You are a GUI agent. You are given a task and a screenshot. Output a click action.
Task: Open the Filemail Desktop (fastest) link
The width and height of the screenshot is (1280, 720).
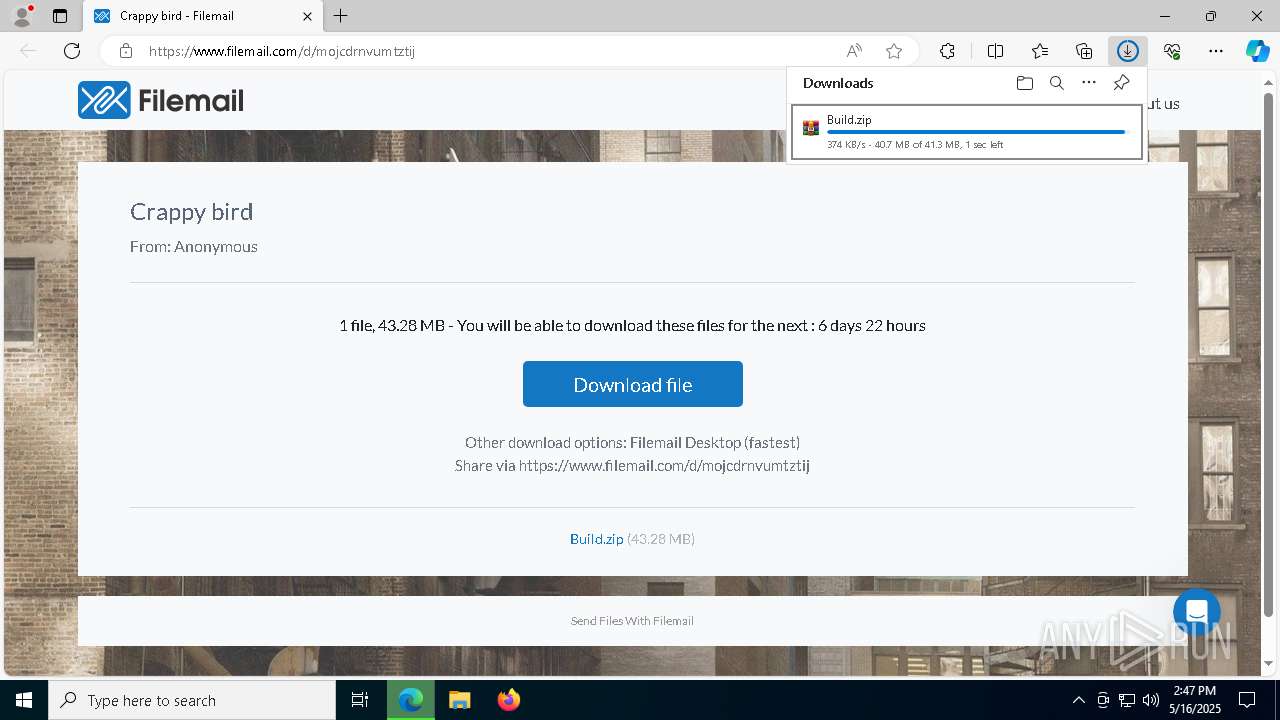tap(715, 442)
